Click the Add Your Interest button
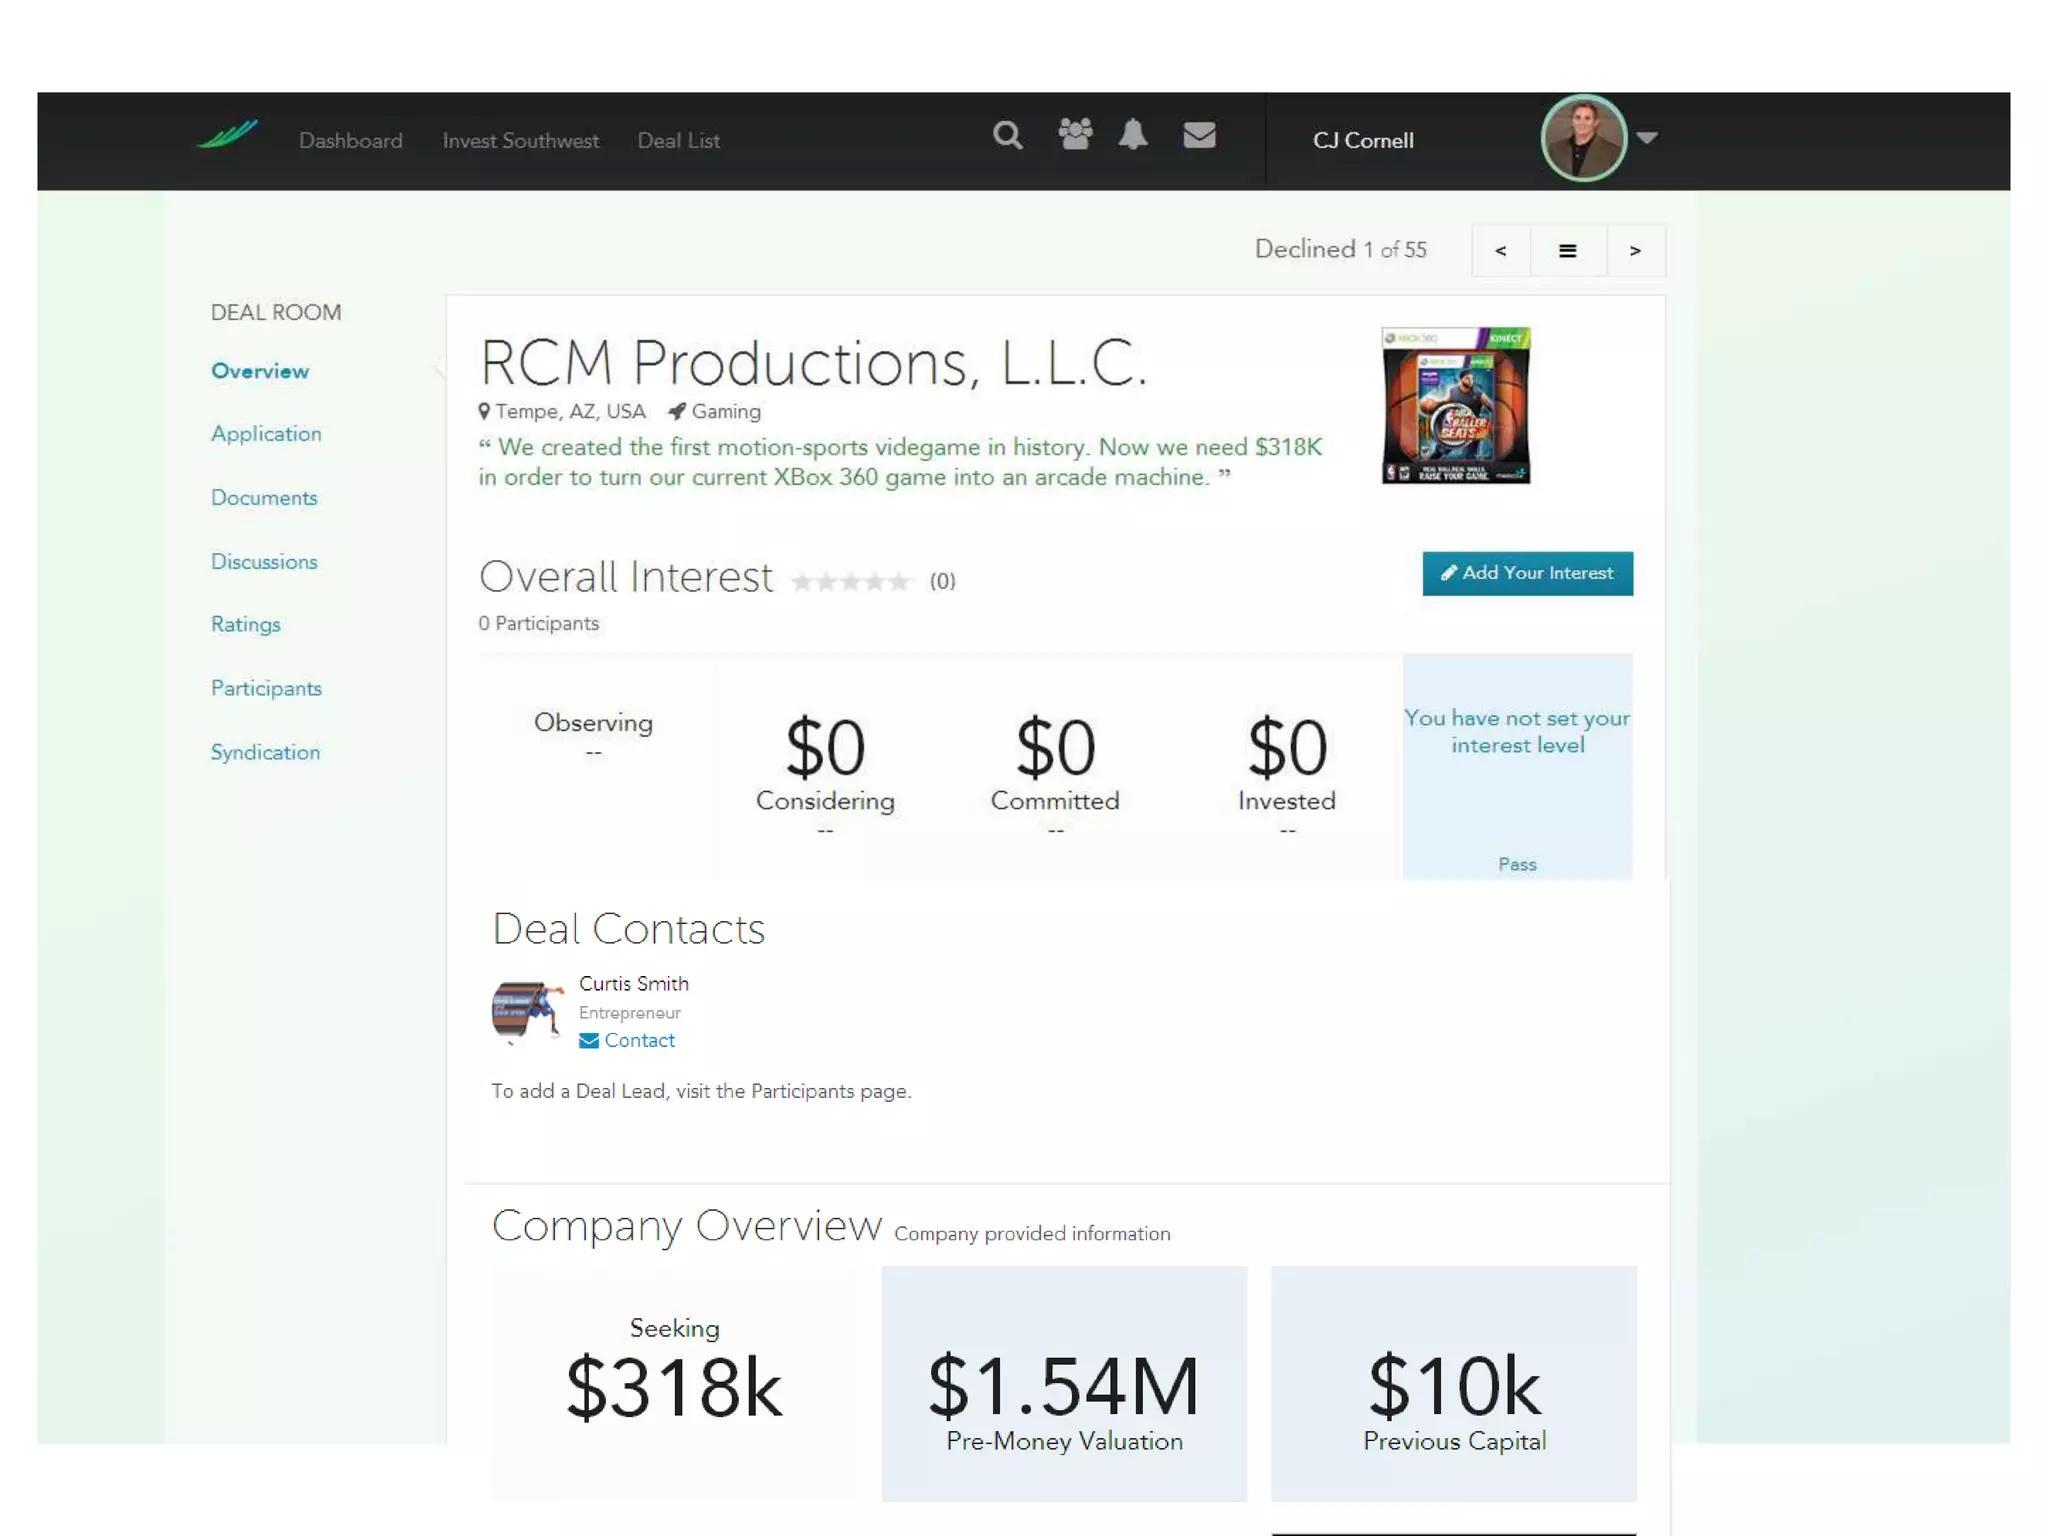The height and width of the screenshot is (1536, 2048). coord(1527,573)
